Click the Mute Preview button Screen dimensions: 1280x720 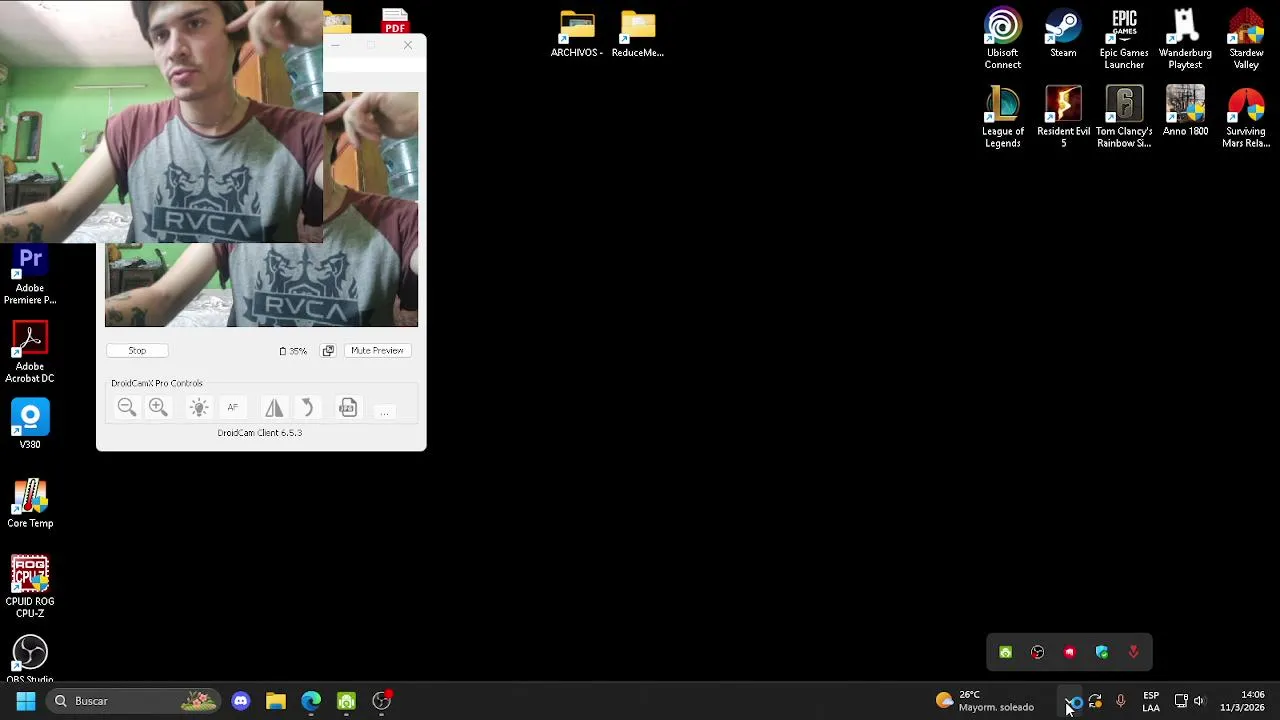pos(377,351)
